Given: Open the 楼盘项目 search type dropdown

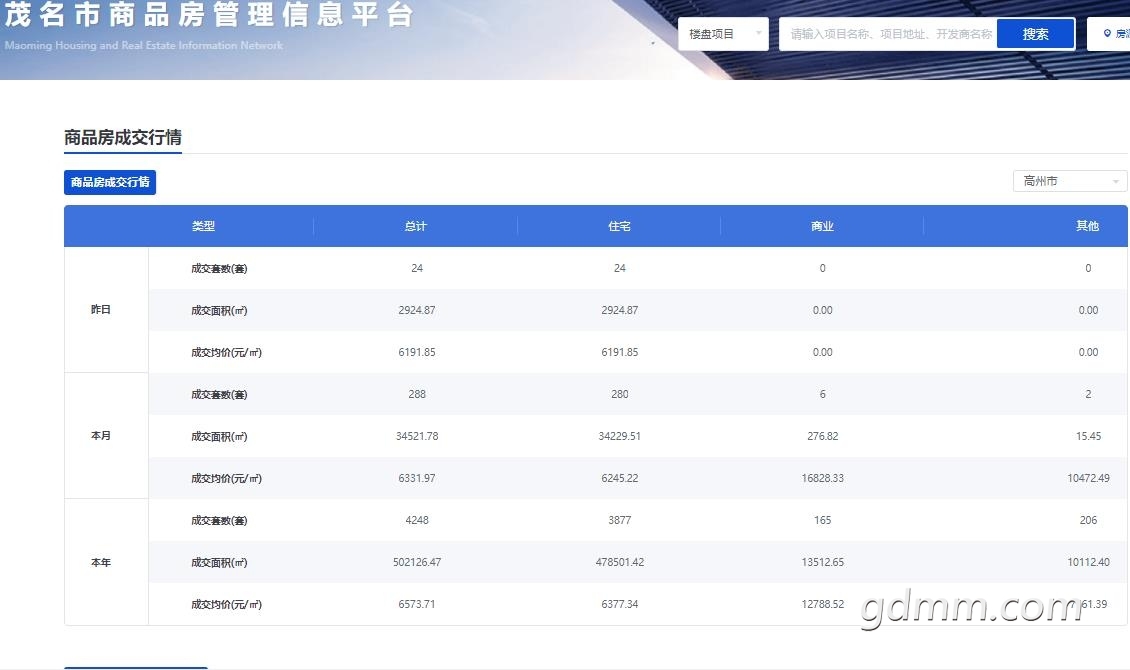Looking at the screenshot, I should point(723,34).
